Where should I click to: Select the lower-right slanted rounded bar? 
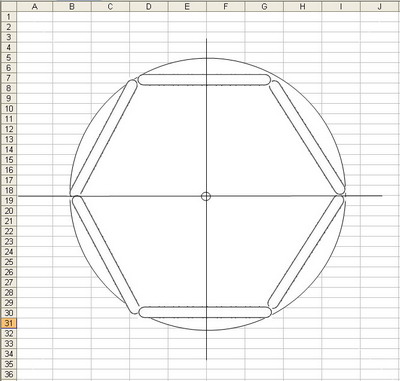coord(306,252)
